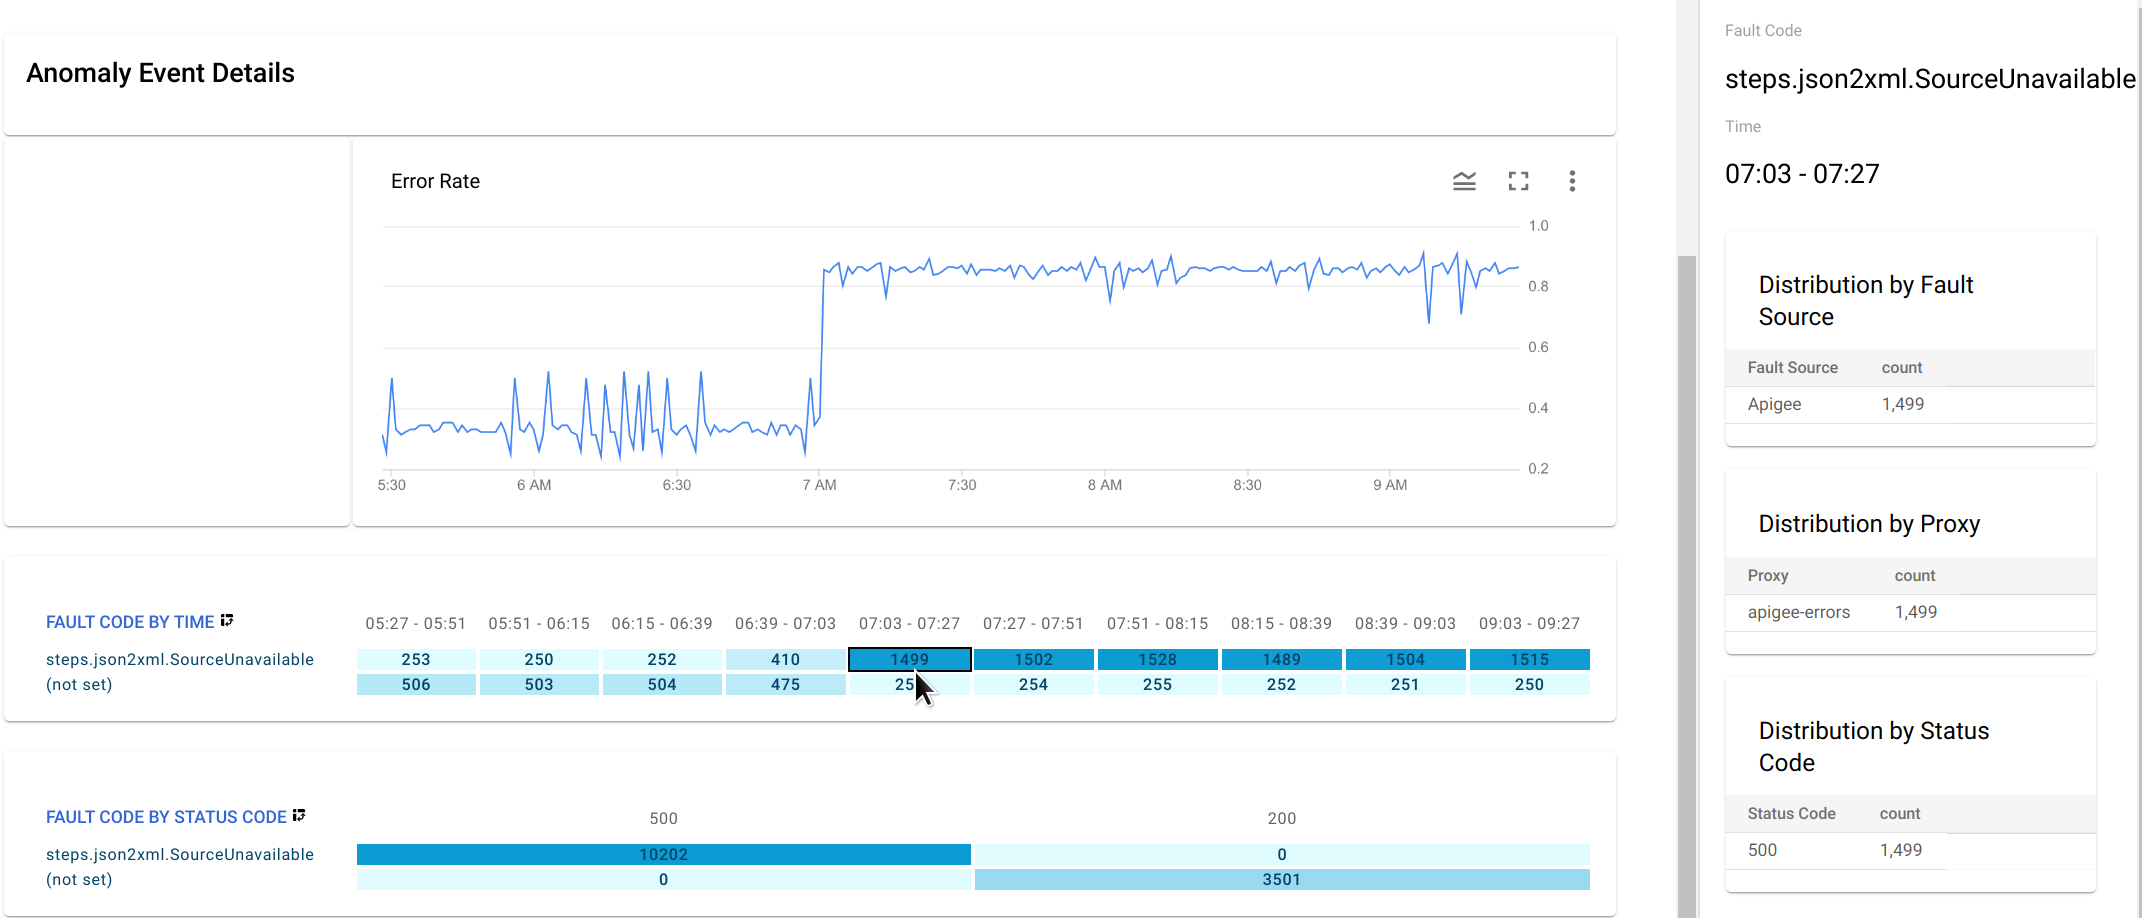Click the 1528 fault count cell
This screenshot has height=918, width=2142.
click(1157, 660)
